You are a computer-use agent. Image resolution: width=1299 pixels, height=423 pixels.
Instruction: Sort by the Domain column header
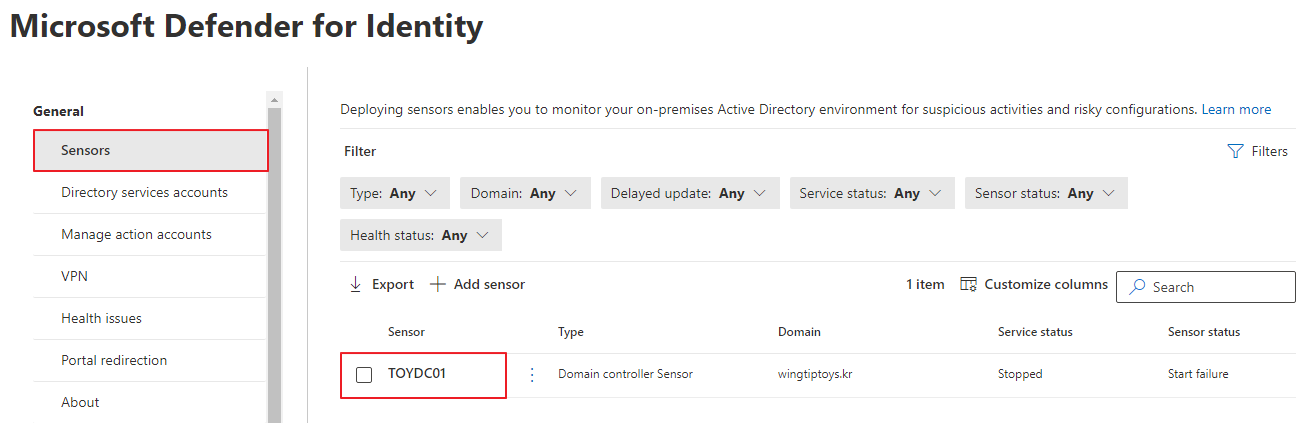pos(799,332)
